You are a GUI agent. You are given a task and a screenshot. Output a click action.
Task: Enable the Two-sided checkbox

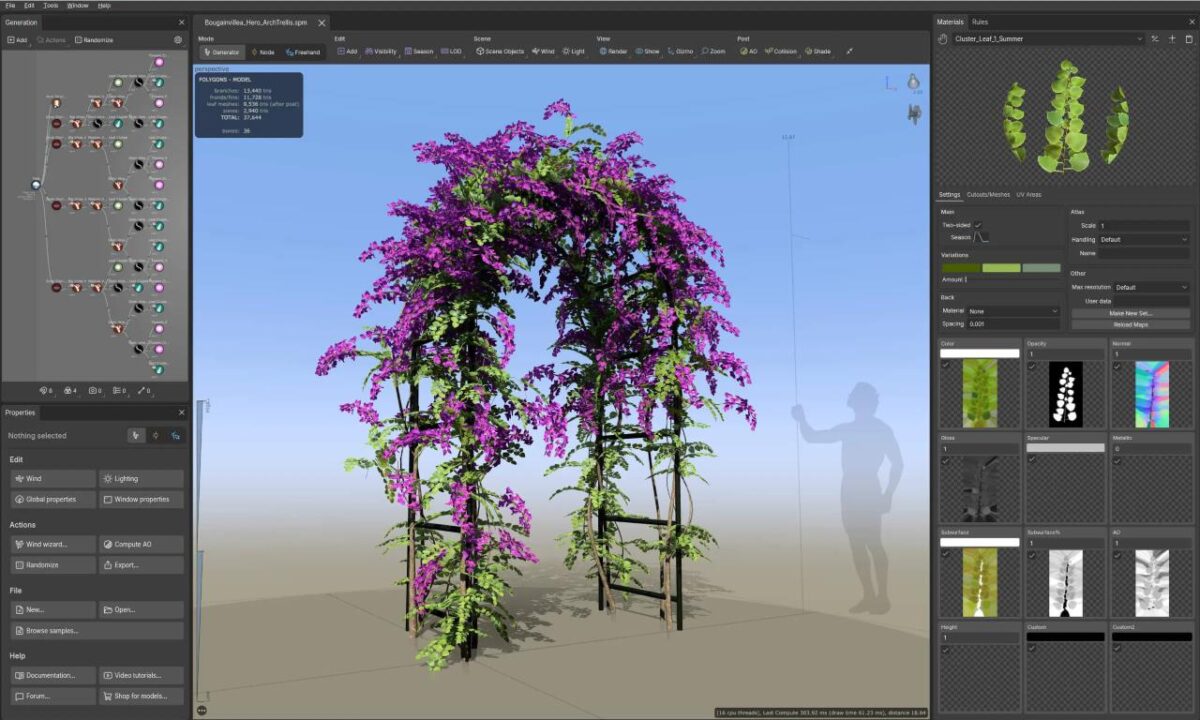point(978,225)
